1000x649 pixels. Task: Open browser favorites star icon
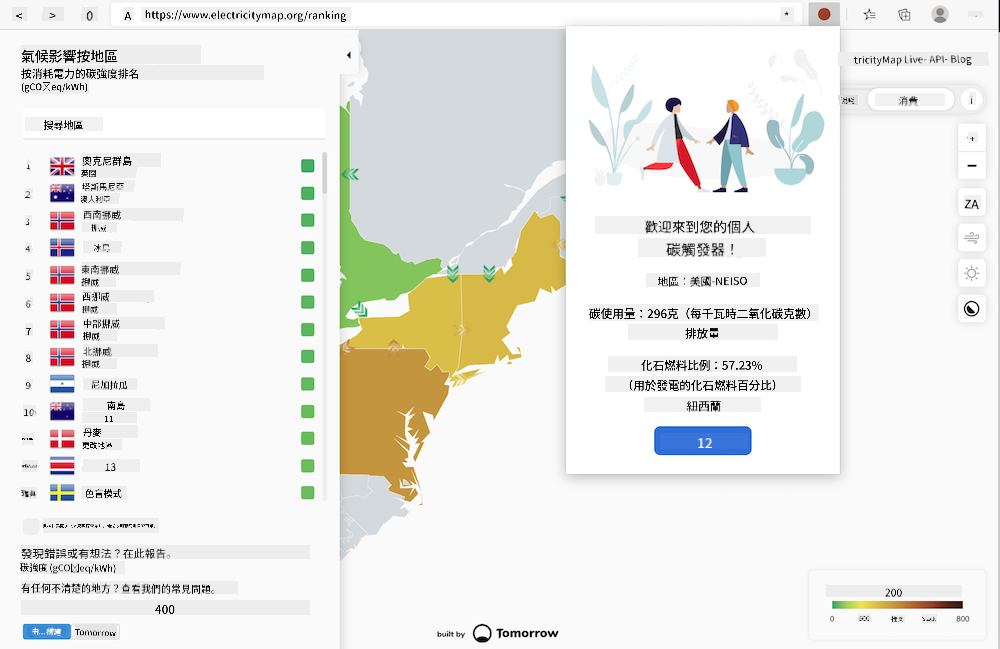pyautogui.click(x=869, y=15)
